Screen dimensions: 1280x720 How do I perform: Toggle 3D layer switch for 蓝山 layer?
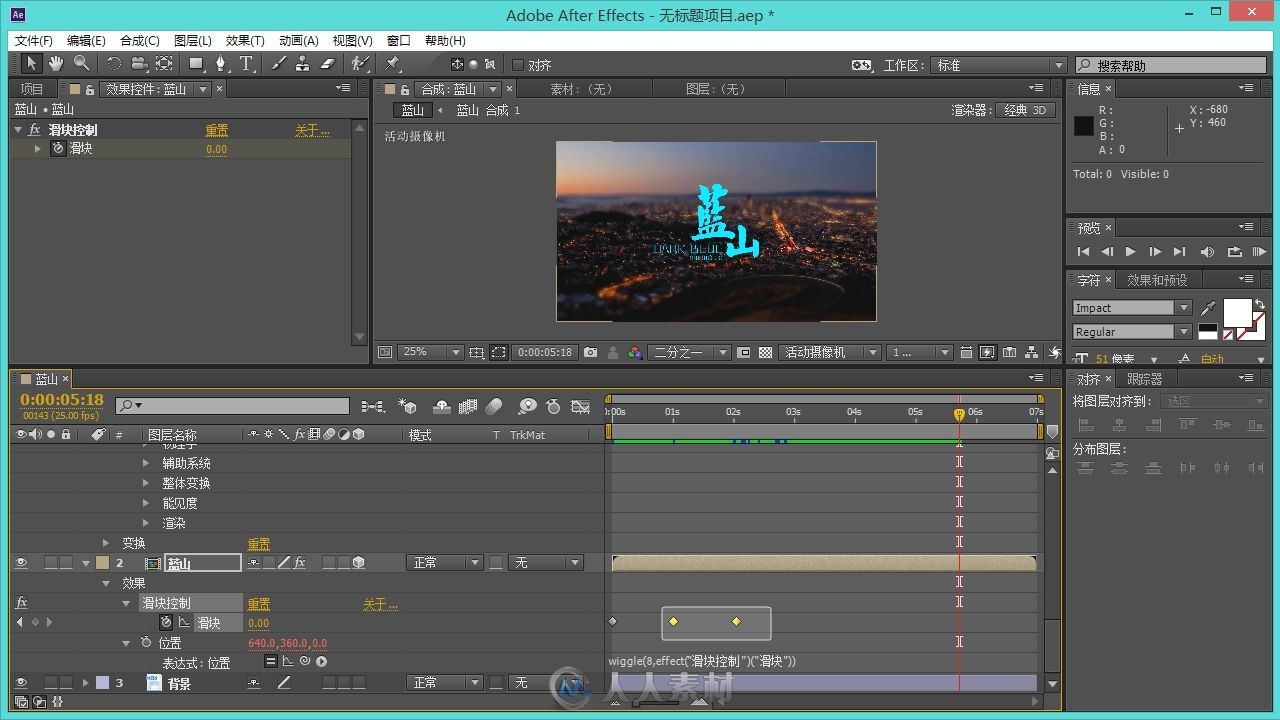point(358,563)
